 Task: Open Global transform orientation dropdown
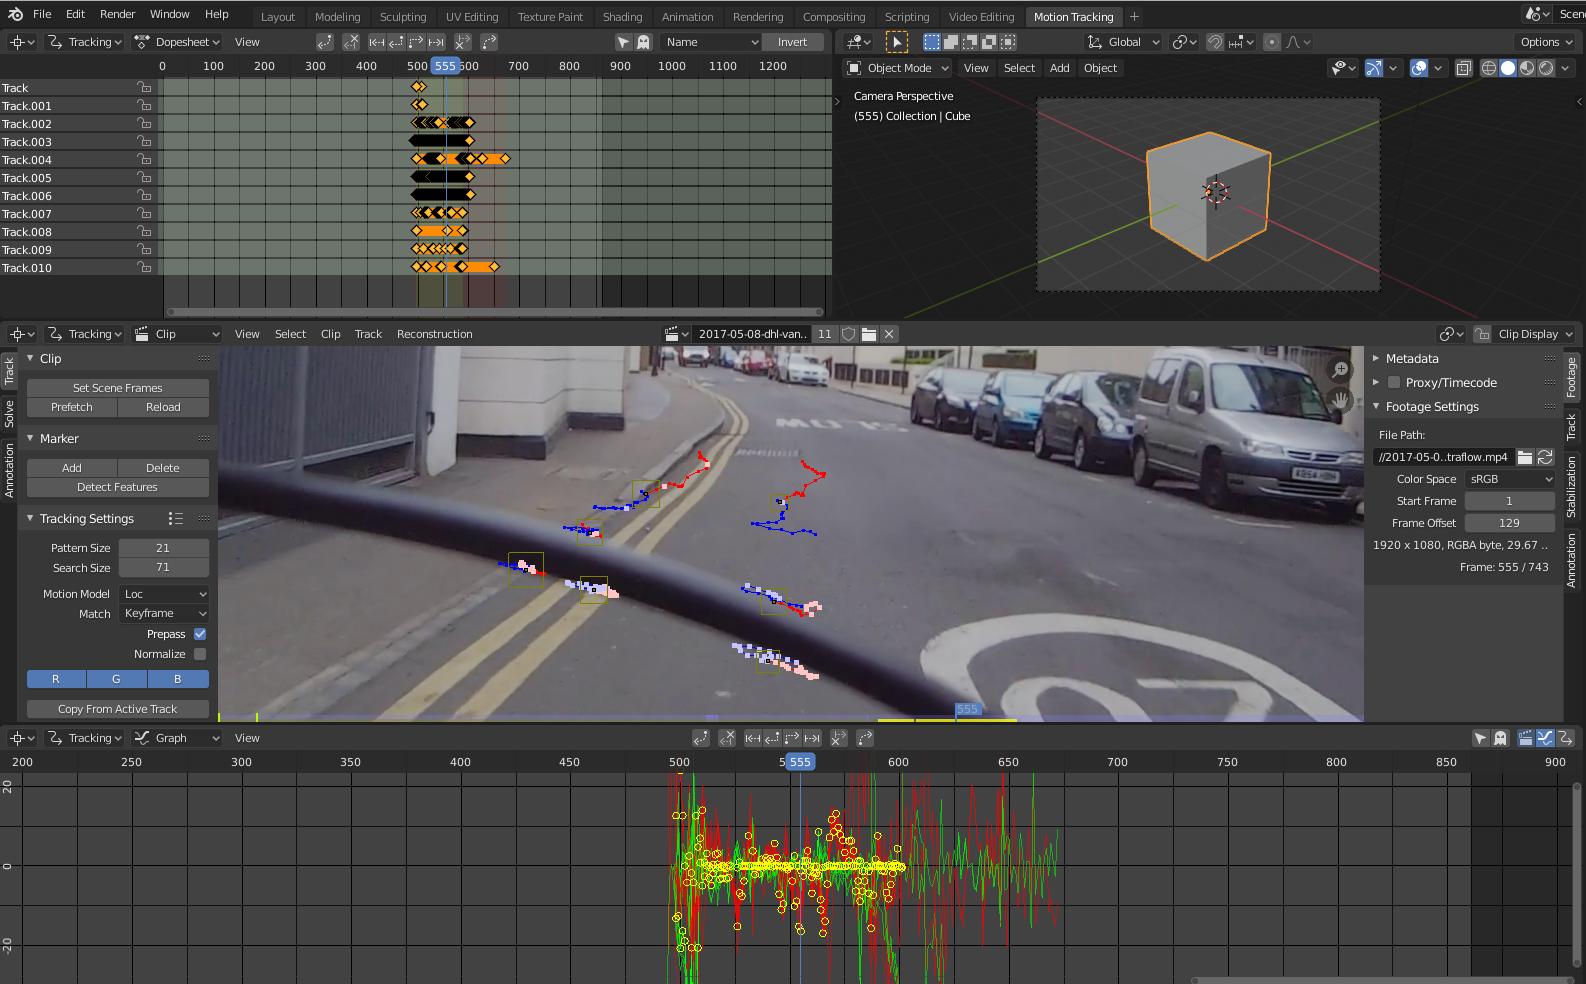(x=1124, y=42)
